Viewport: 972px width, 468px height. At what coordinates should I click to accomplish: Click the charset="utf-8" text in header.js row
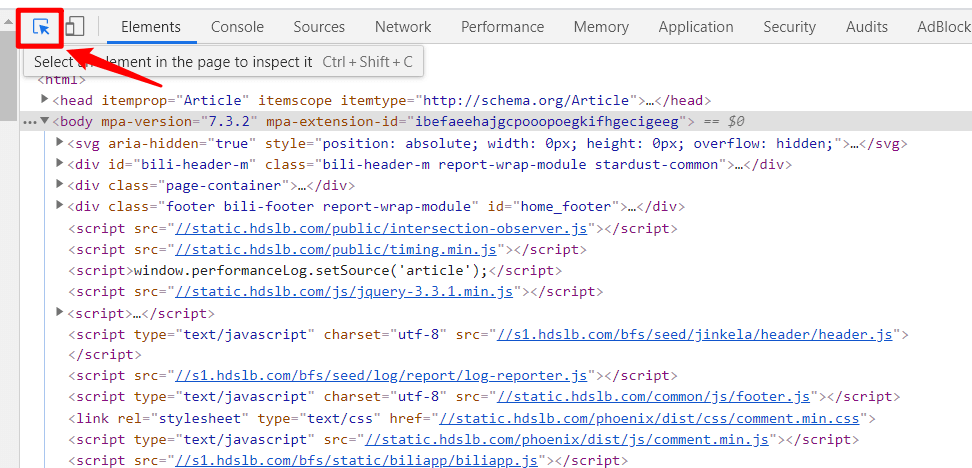385,334
